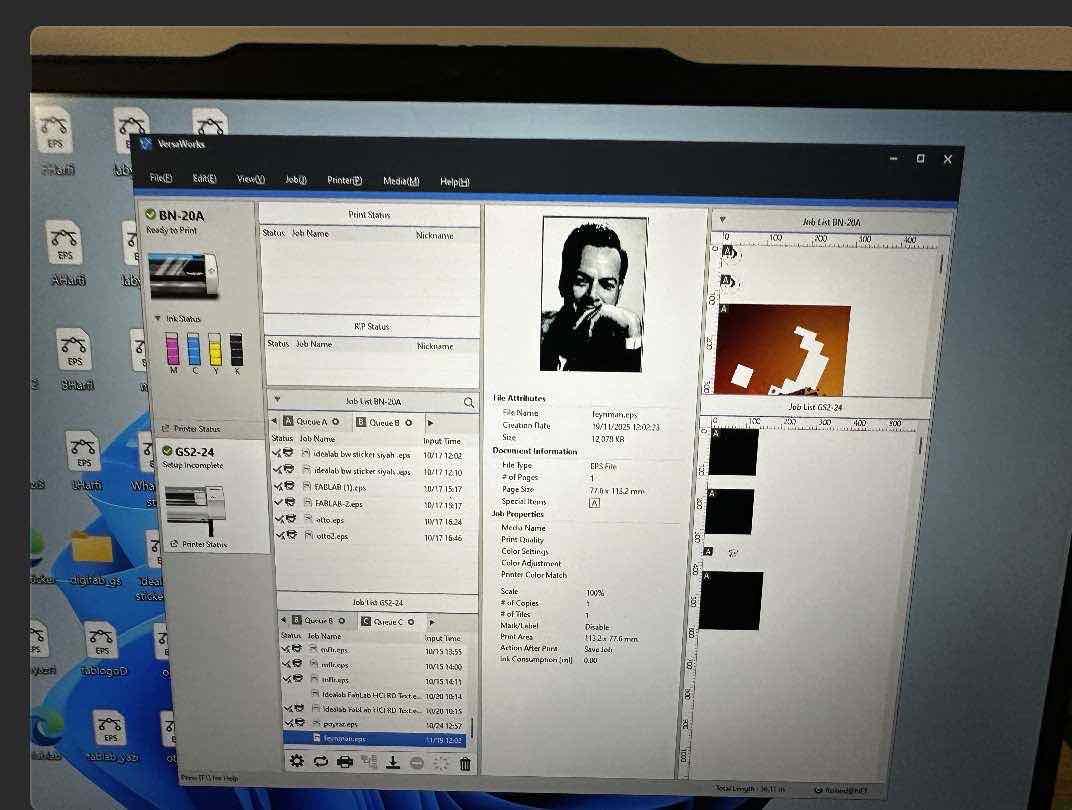Select the BN-20A printer image
The height and width of the screenshot is (810, 1072).
183,274
